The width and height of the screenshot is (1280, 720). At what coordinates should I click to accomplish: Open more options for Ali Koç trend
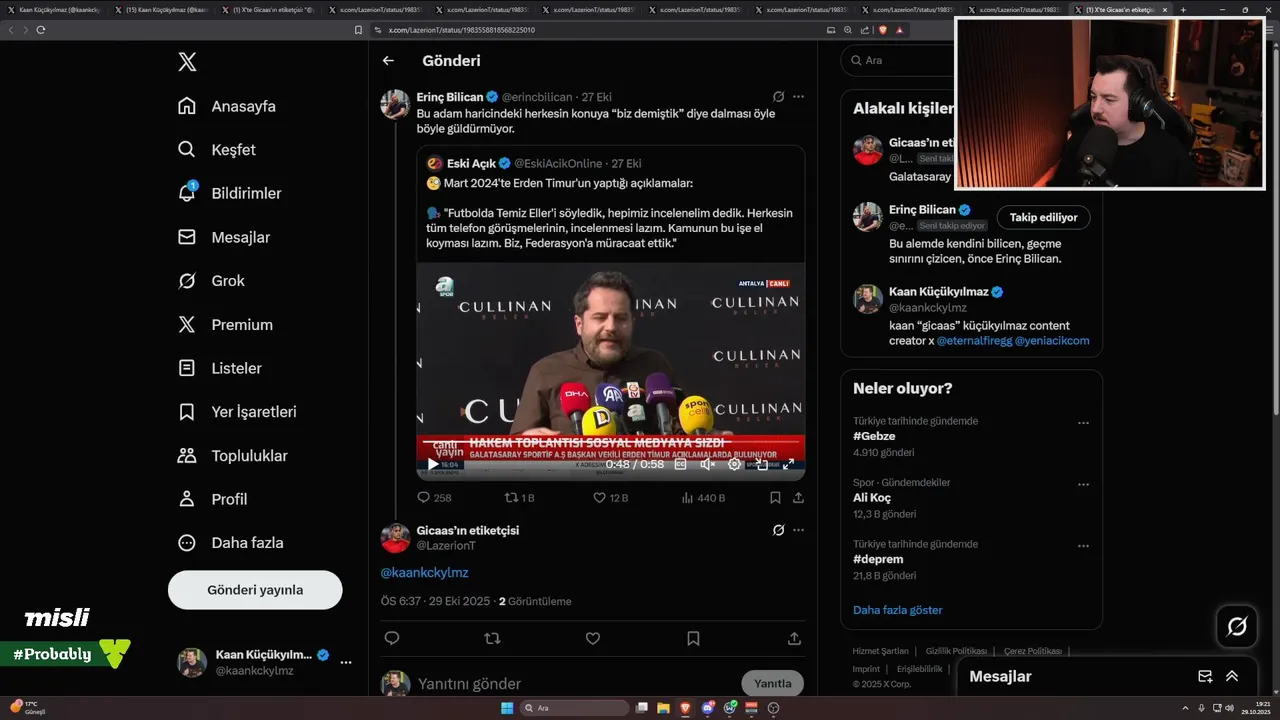[x=1083, y=484]
